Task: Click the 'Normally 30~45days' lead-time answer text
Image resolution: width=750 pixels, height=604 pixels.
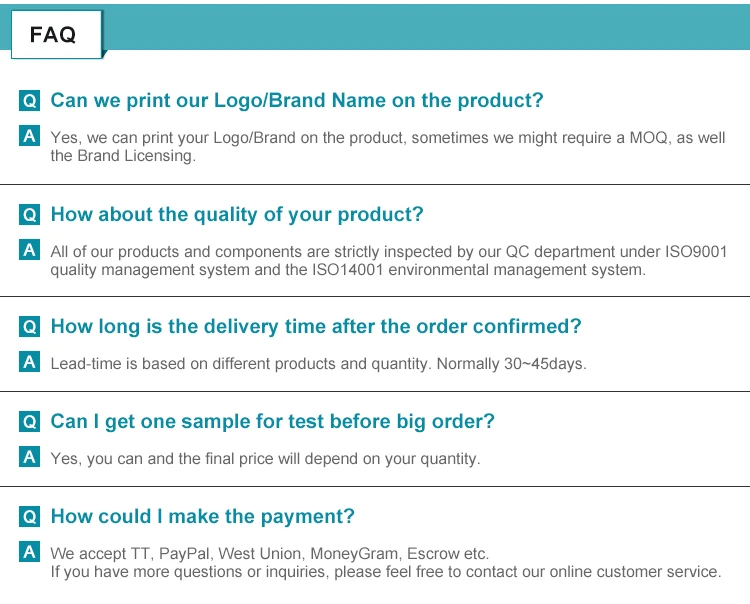Action: [x=510, y=363]
